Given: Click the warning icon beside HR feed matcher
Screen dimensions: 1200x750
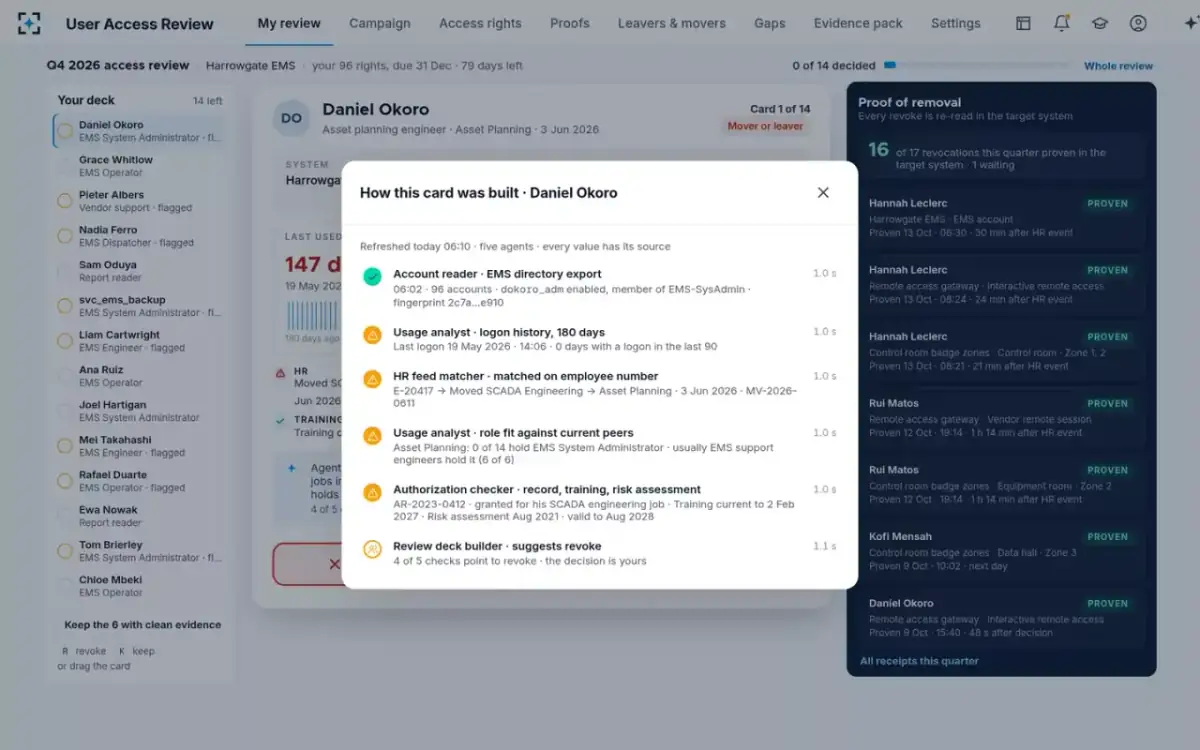Looking at the screenshot, I should 372,379.
